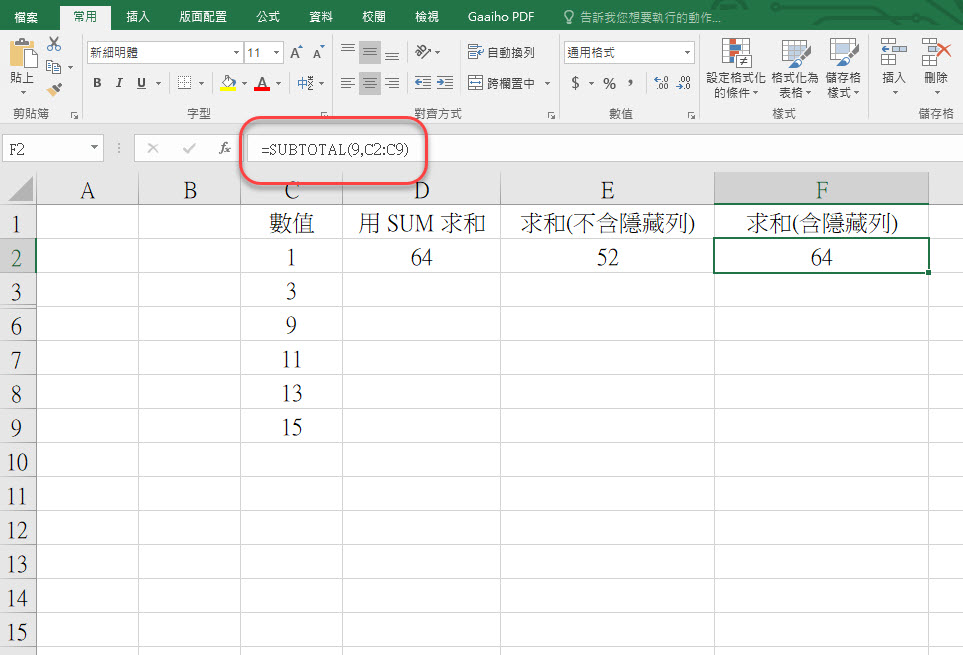Toggle Bold formatting
The image size is (963, 655).
(97, 83)
